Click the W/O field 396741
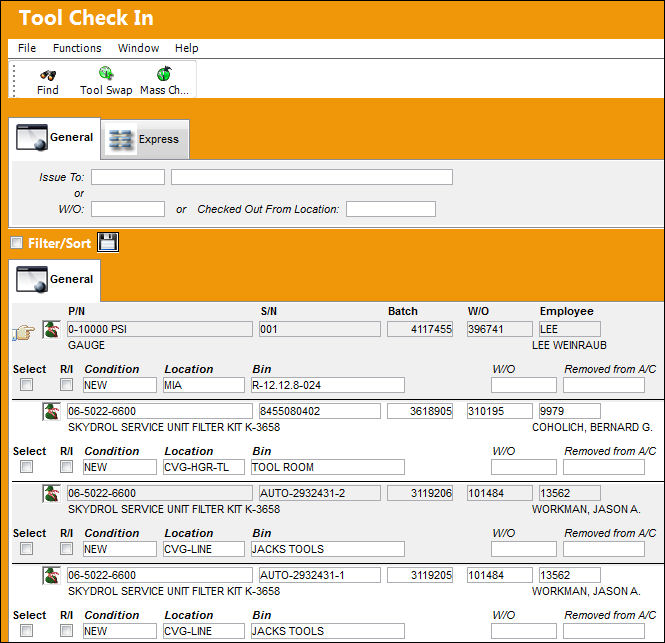Screen dimensions: 665x643 pos(500,329)
